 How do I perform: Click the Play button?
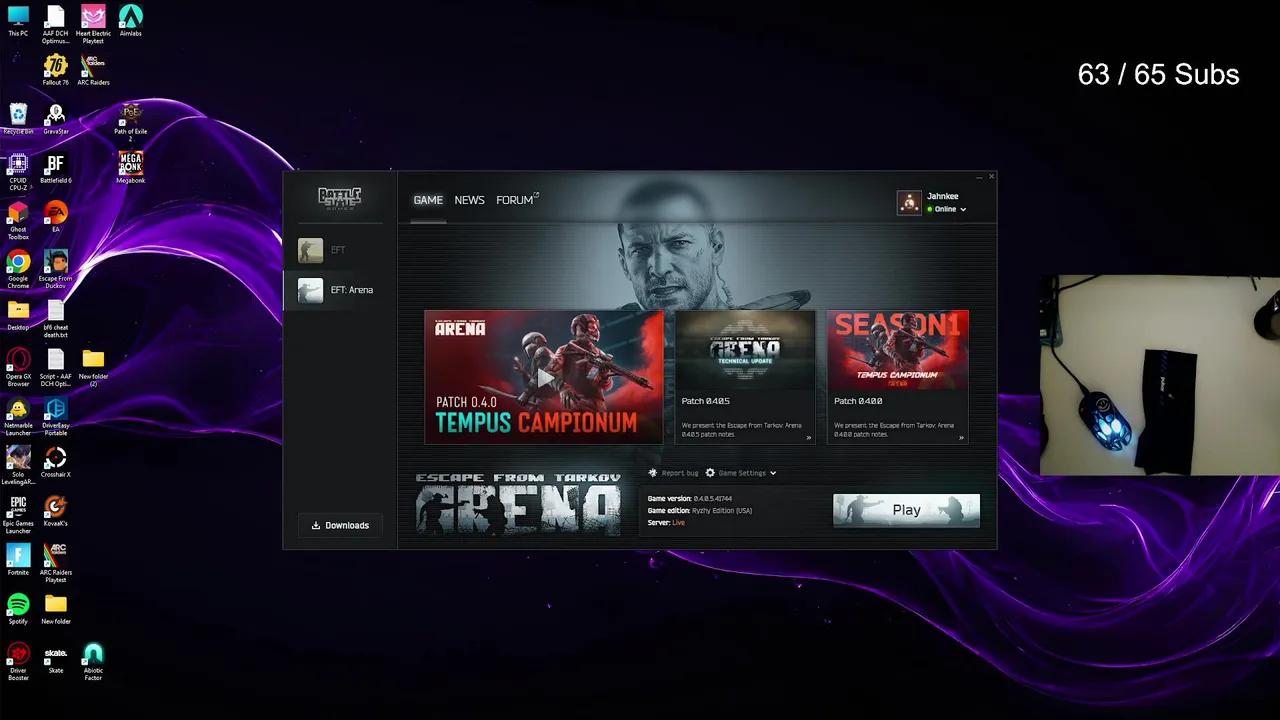coord(906,510)
